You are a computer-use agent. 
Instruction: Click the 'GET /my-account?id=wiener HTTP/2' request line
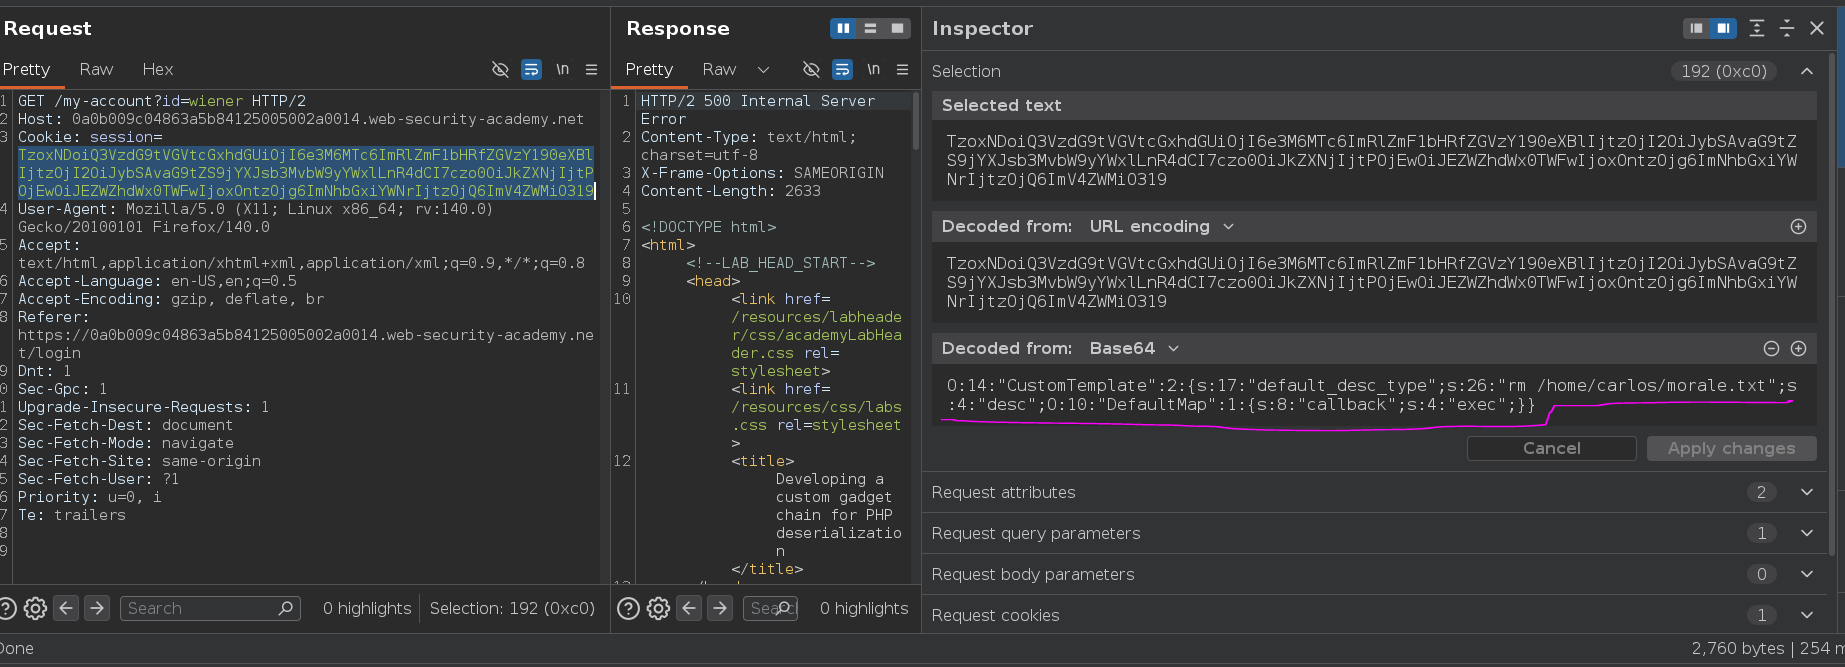point(162,101)
